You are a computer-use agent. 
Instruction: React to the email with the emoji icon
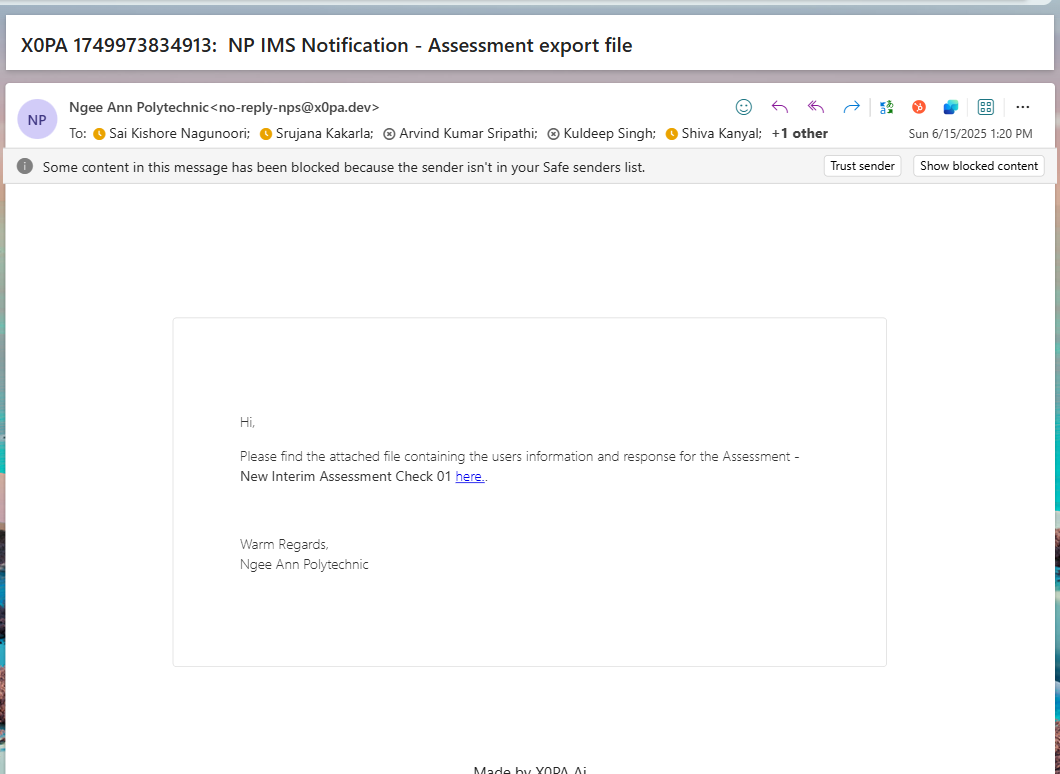click(744, 107)
